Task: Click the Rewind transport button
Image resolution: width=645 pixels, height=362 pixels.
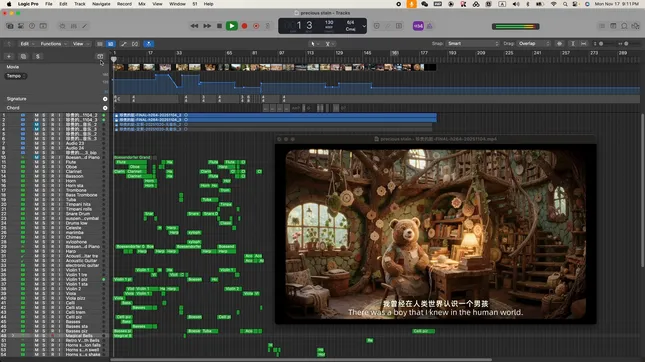Action: coord(194,26)
